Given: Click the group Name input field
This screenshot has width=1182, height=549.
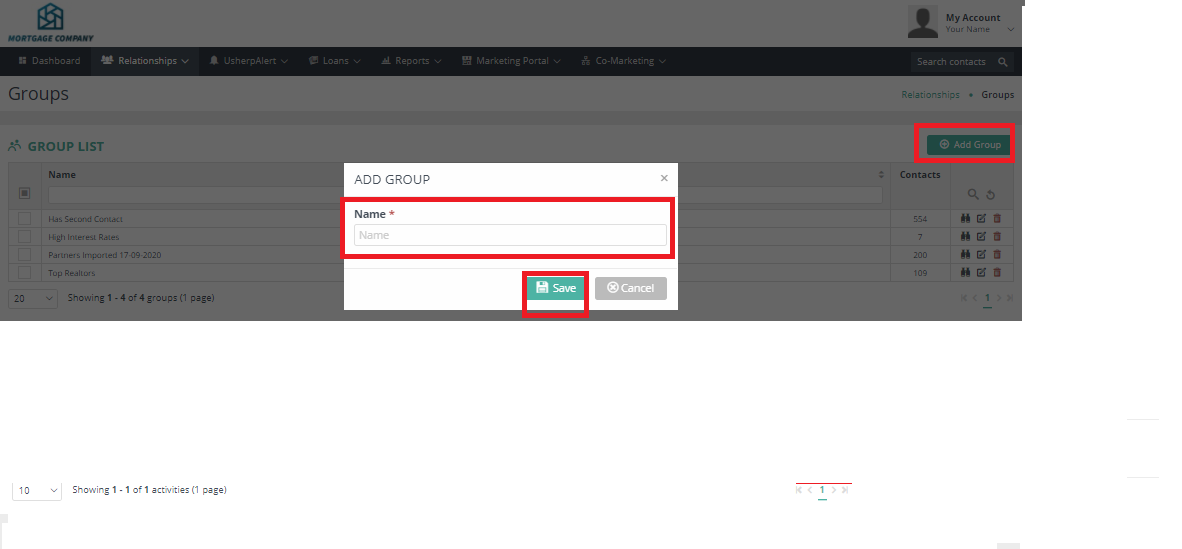Looking at the screenshot, I should (510, 235).
